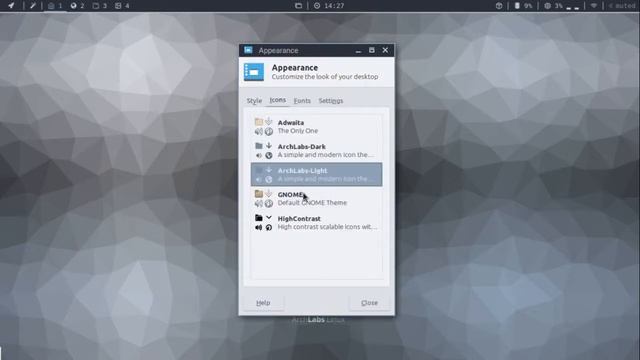Click the large Appearance header icon
The image size is (640, 360).
click(254, 72)
